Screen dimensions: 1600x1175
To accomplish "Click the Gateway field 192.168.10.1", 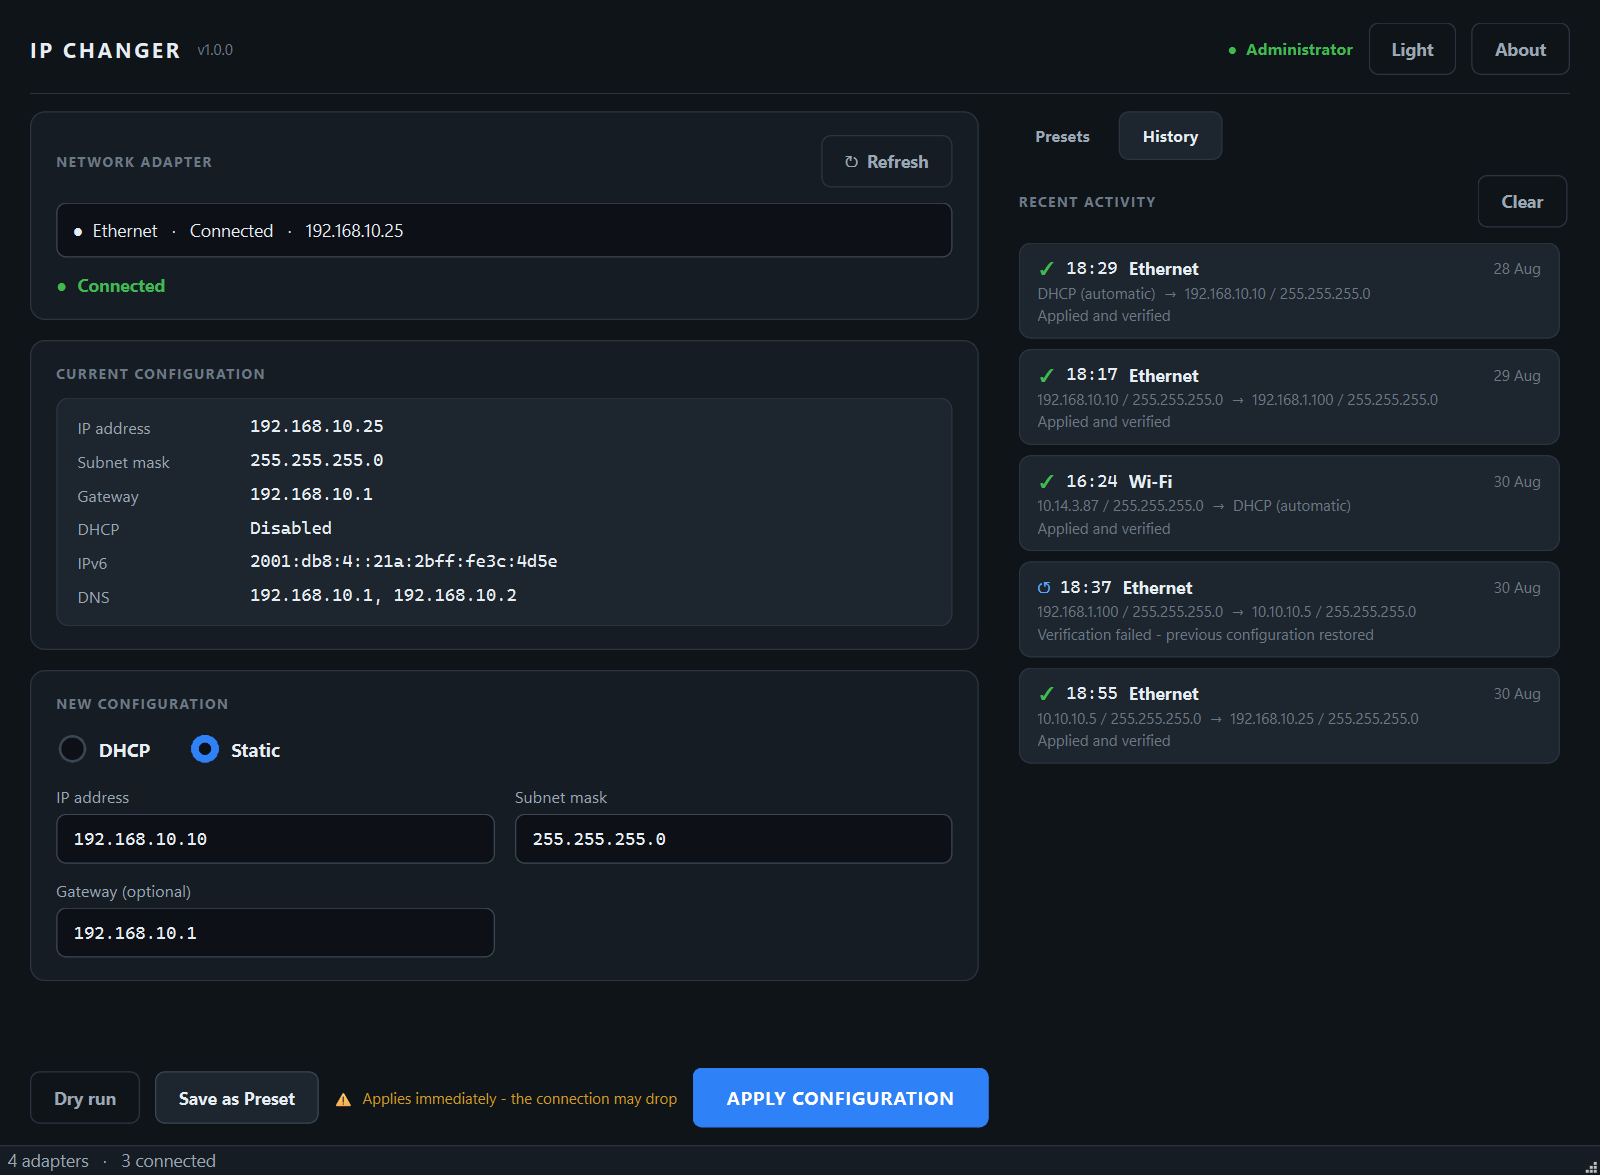I will pos(275,933).
